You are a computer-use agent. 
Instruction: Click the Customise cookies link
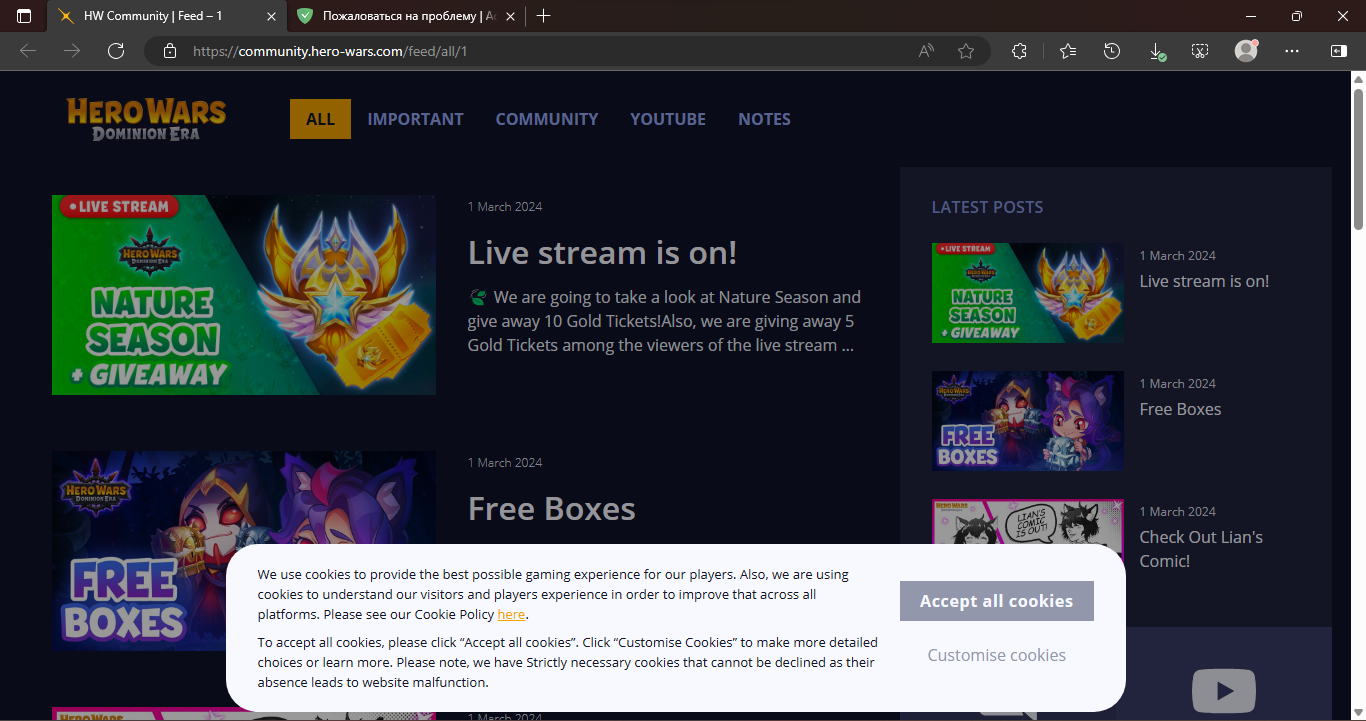click(996, 655)
